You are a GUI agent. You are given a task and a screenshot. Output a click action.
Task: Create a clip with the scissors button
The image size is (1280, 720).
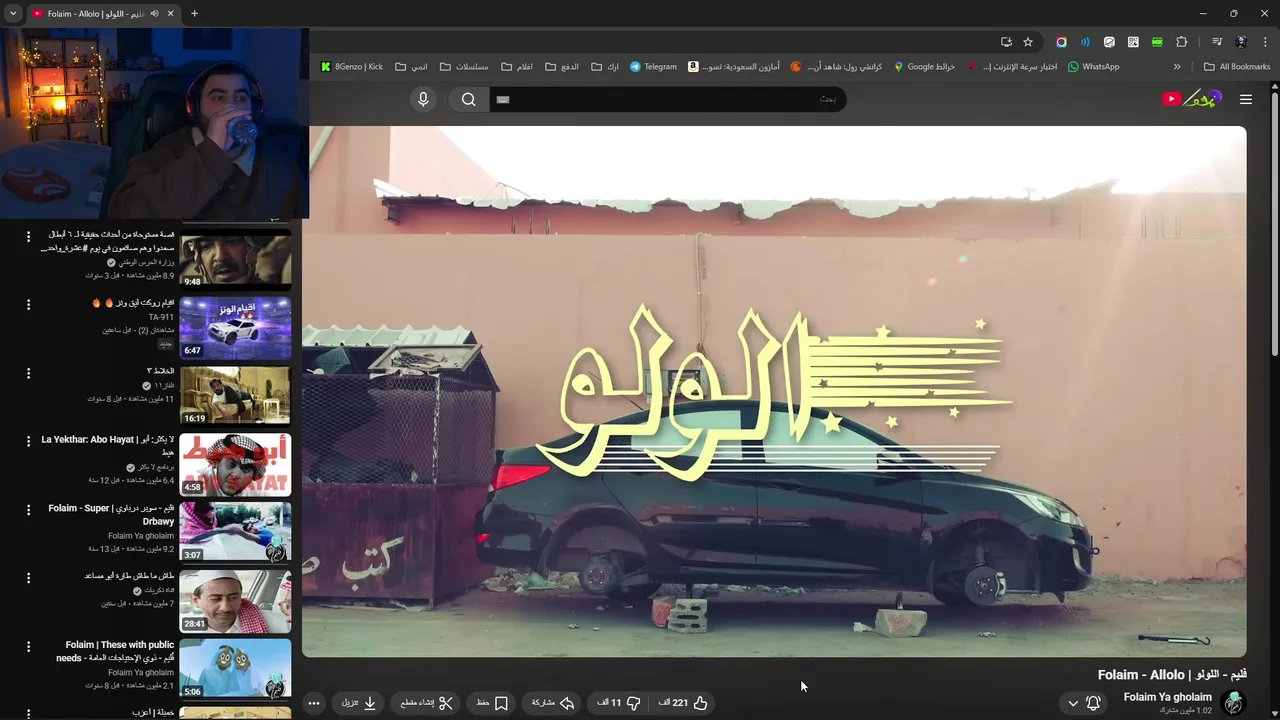tap(427, 703)
